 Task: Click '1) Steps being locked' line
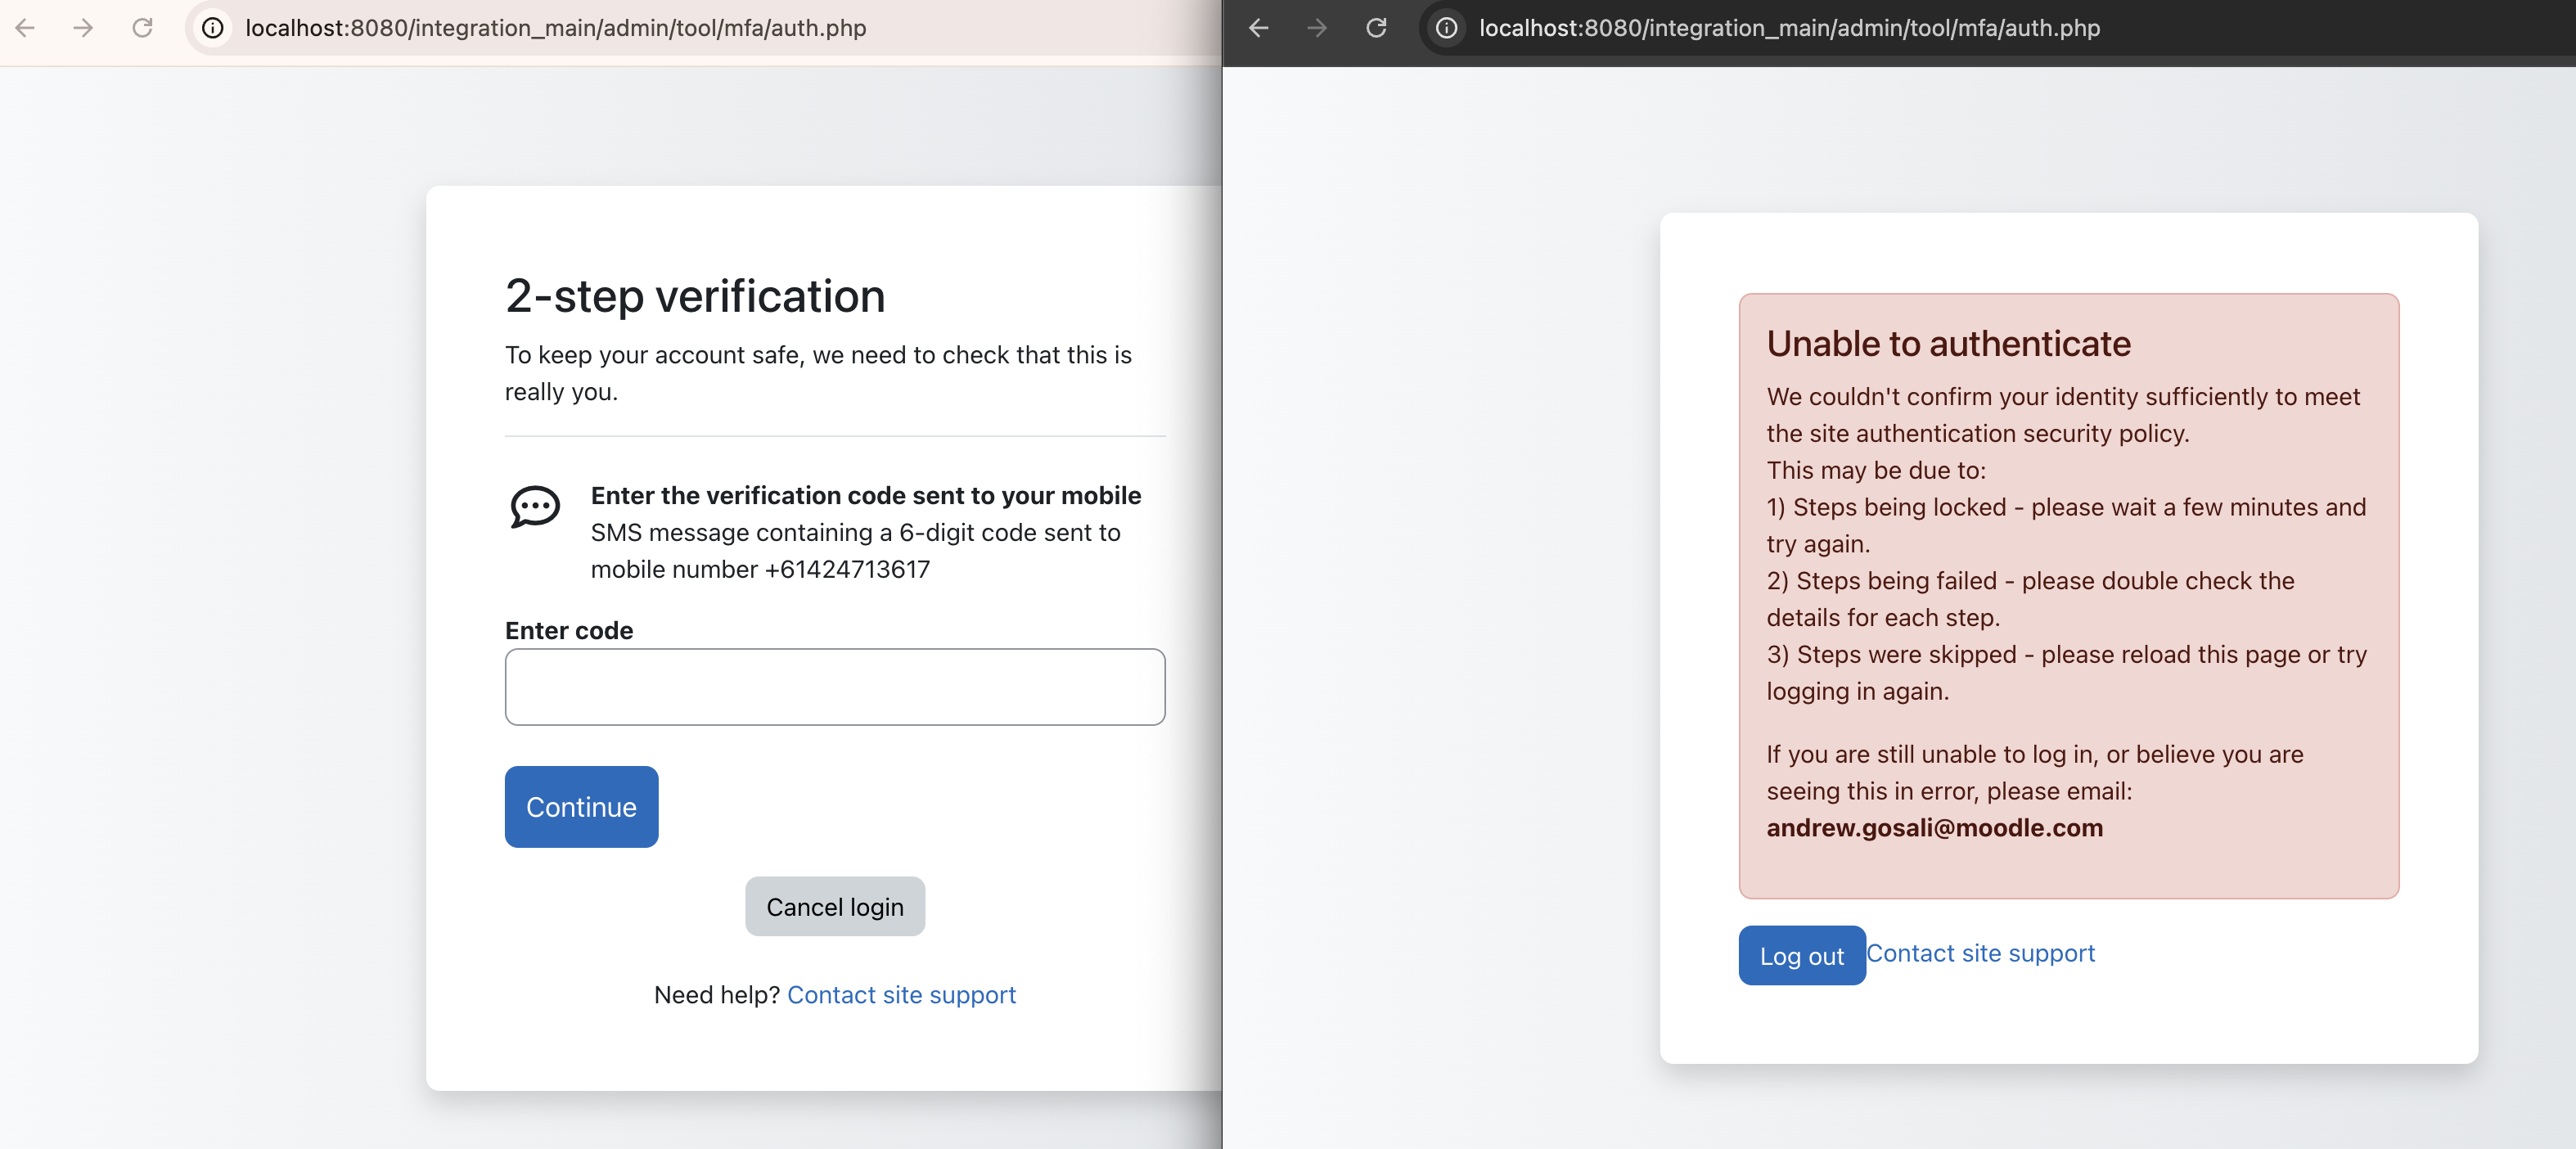coord(2066,525)
